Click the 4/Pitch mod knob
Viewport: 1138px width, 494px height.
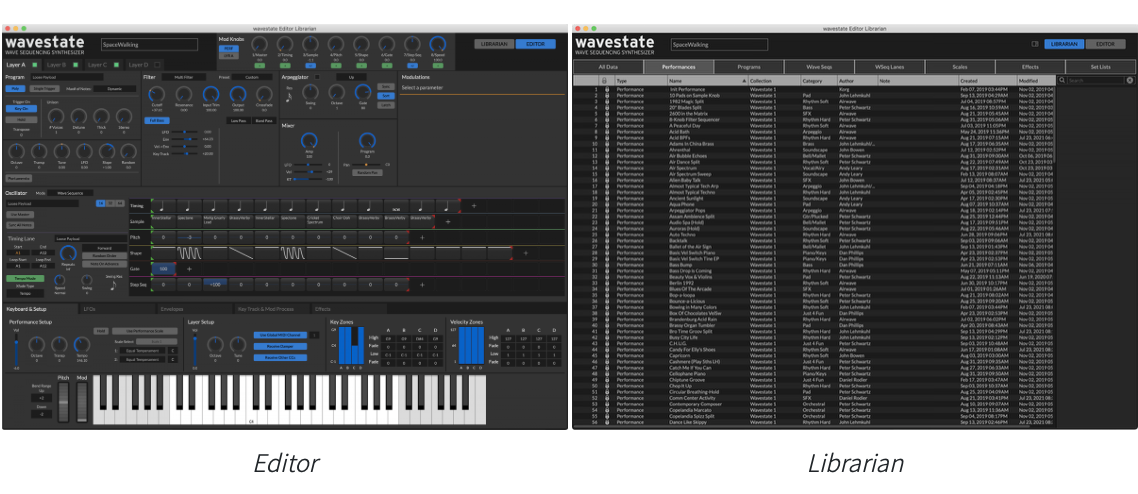pyautogui.click(x=336, y=44)
